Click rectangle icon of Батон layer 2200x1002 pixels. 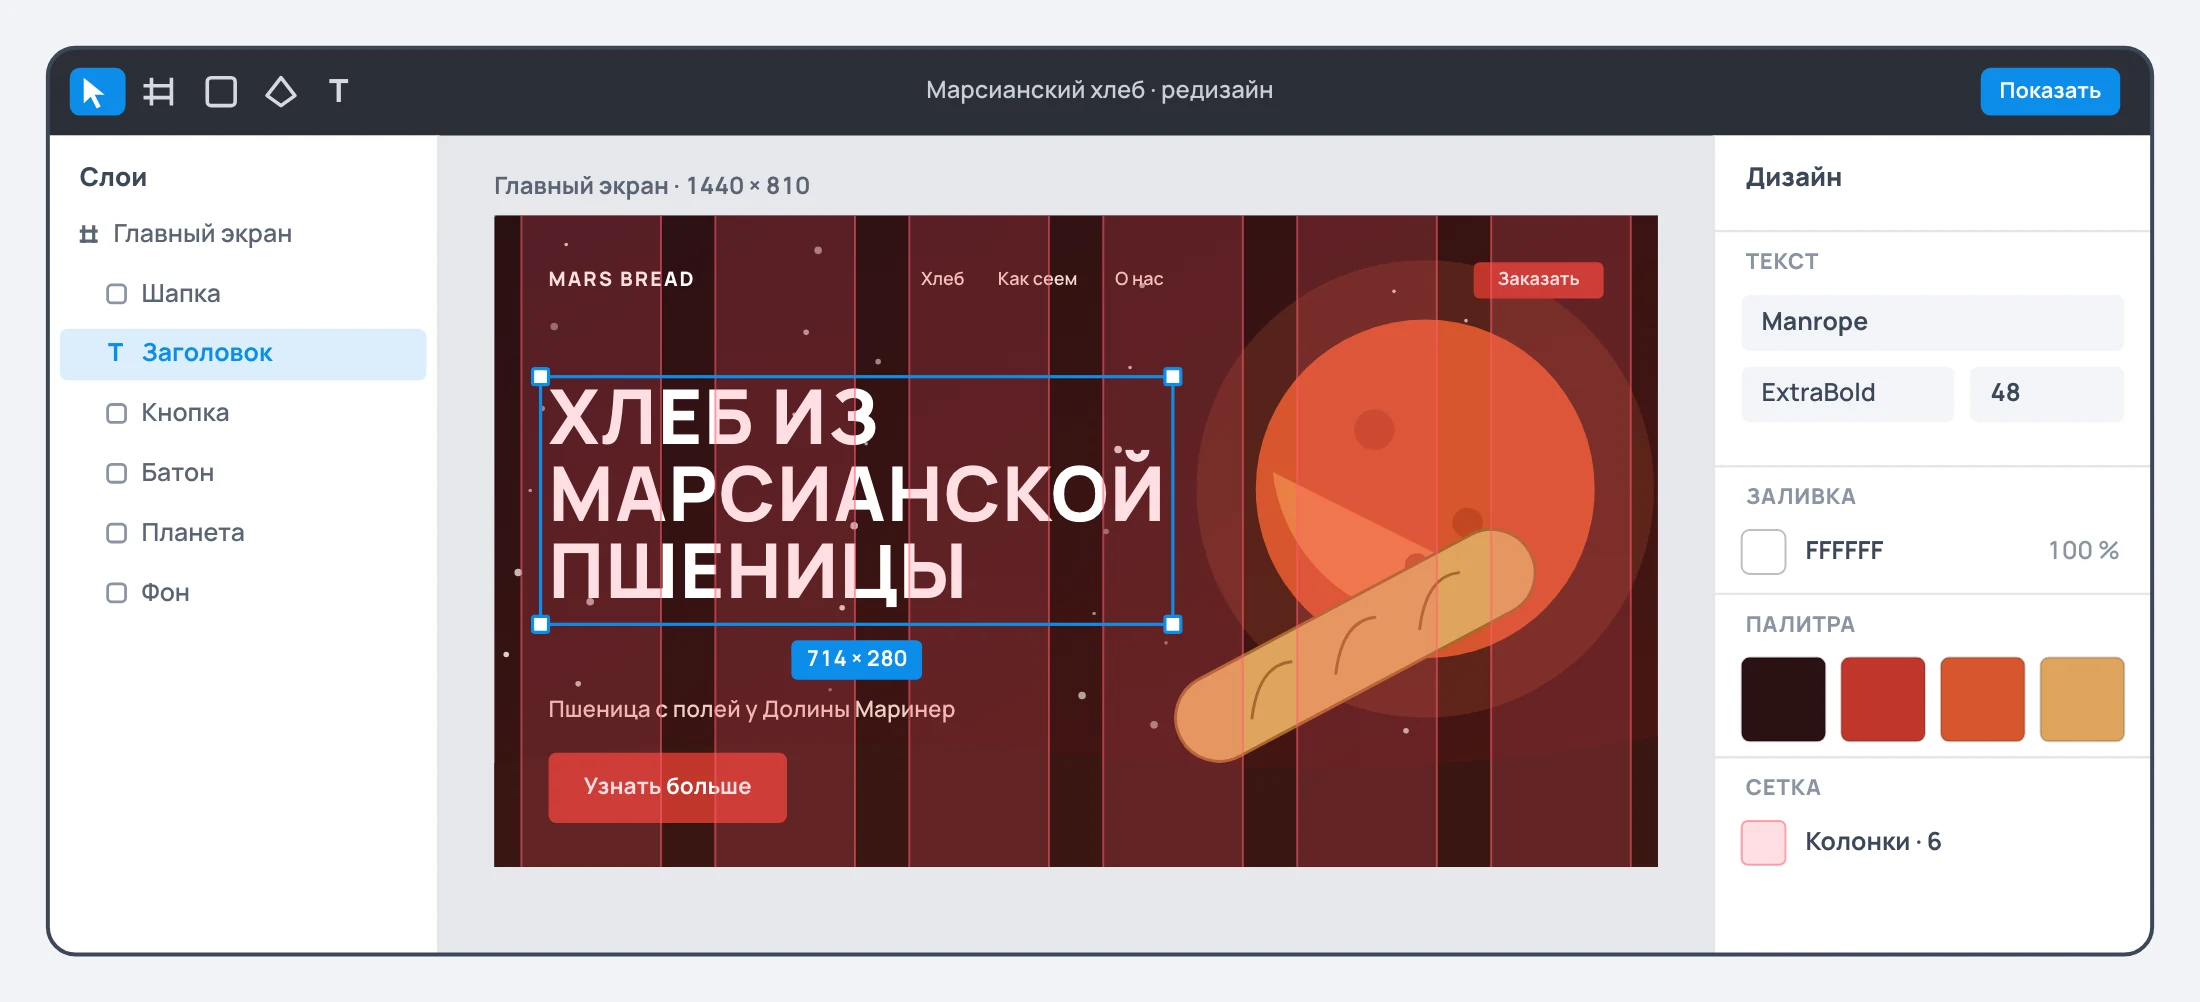pyautogui.click(x=117, y=473)
